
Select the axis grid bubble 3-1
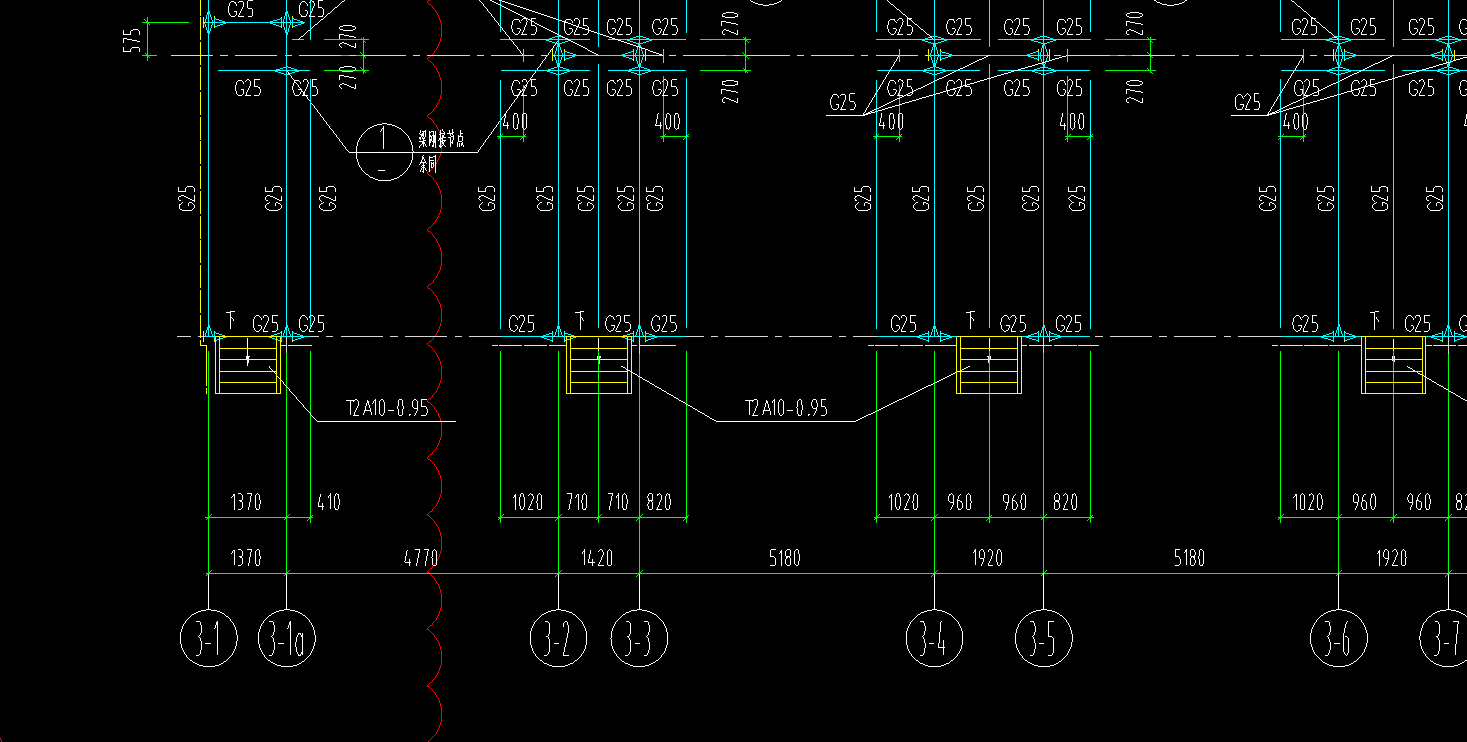pyautogui.click(x=208, y=638)
